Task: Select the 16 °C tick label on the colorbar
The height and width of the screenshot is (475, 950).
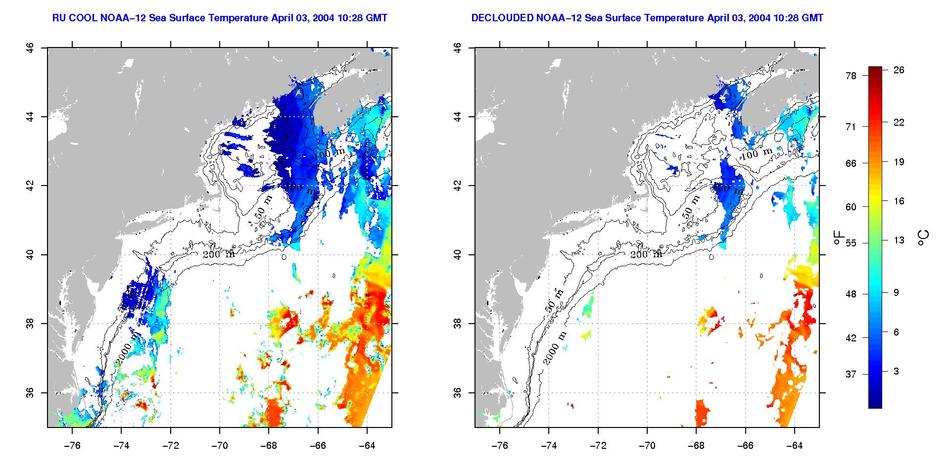Action: click(899, 201)
